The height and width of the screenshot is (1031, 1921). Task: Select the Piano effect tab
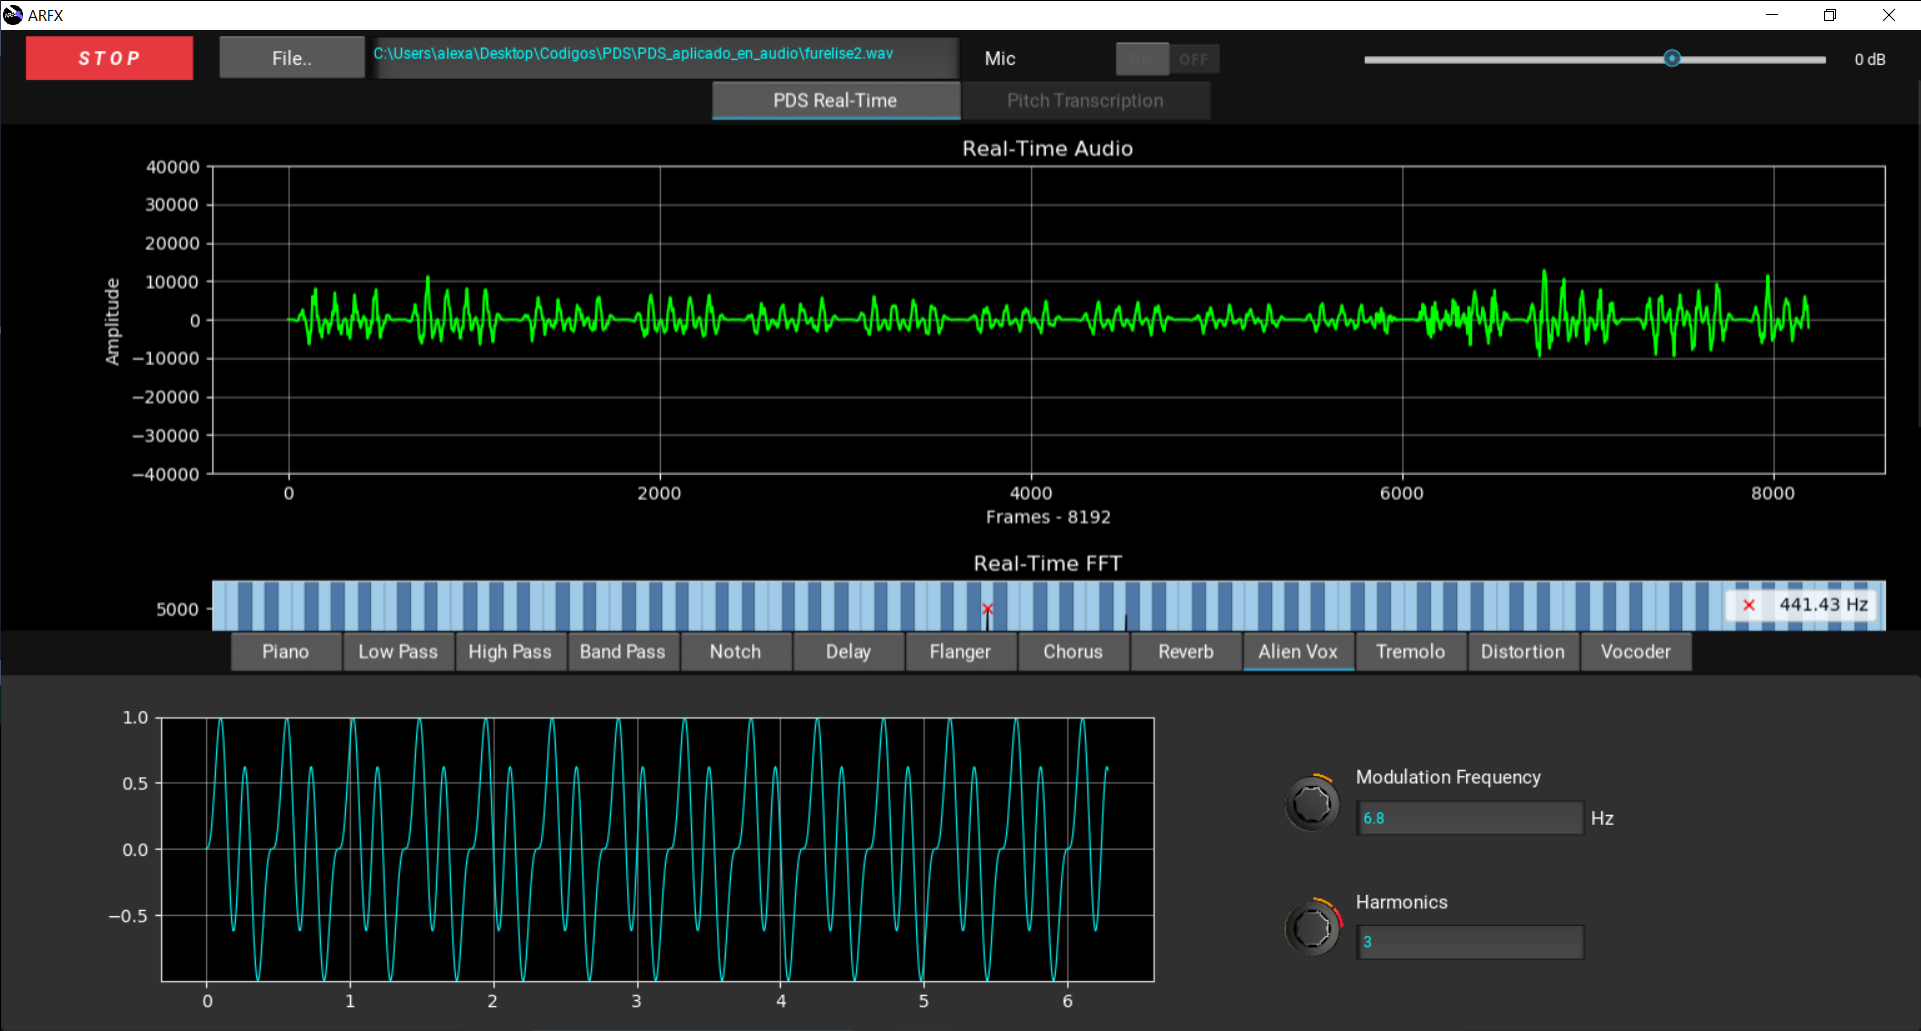tap(286, 652)
